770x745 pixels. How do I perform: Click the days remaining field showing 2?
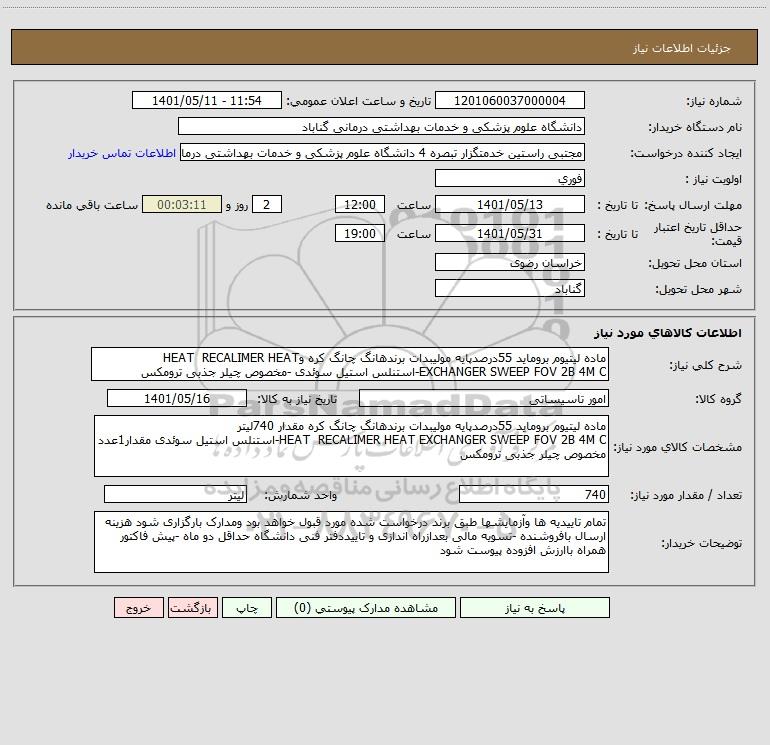pyautogui.click(x=267, y=204)
